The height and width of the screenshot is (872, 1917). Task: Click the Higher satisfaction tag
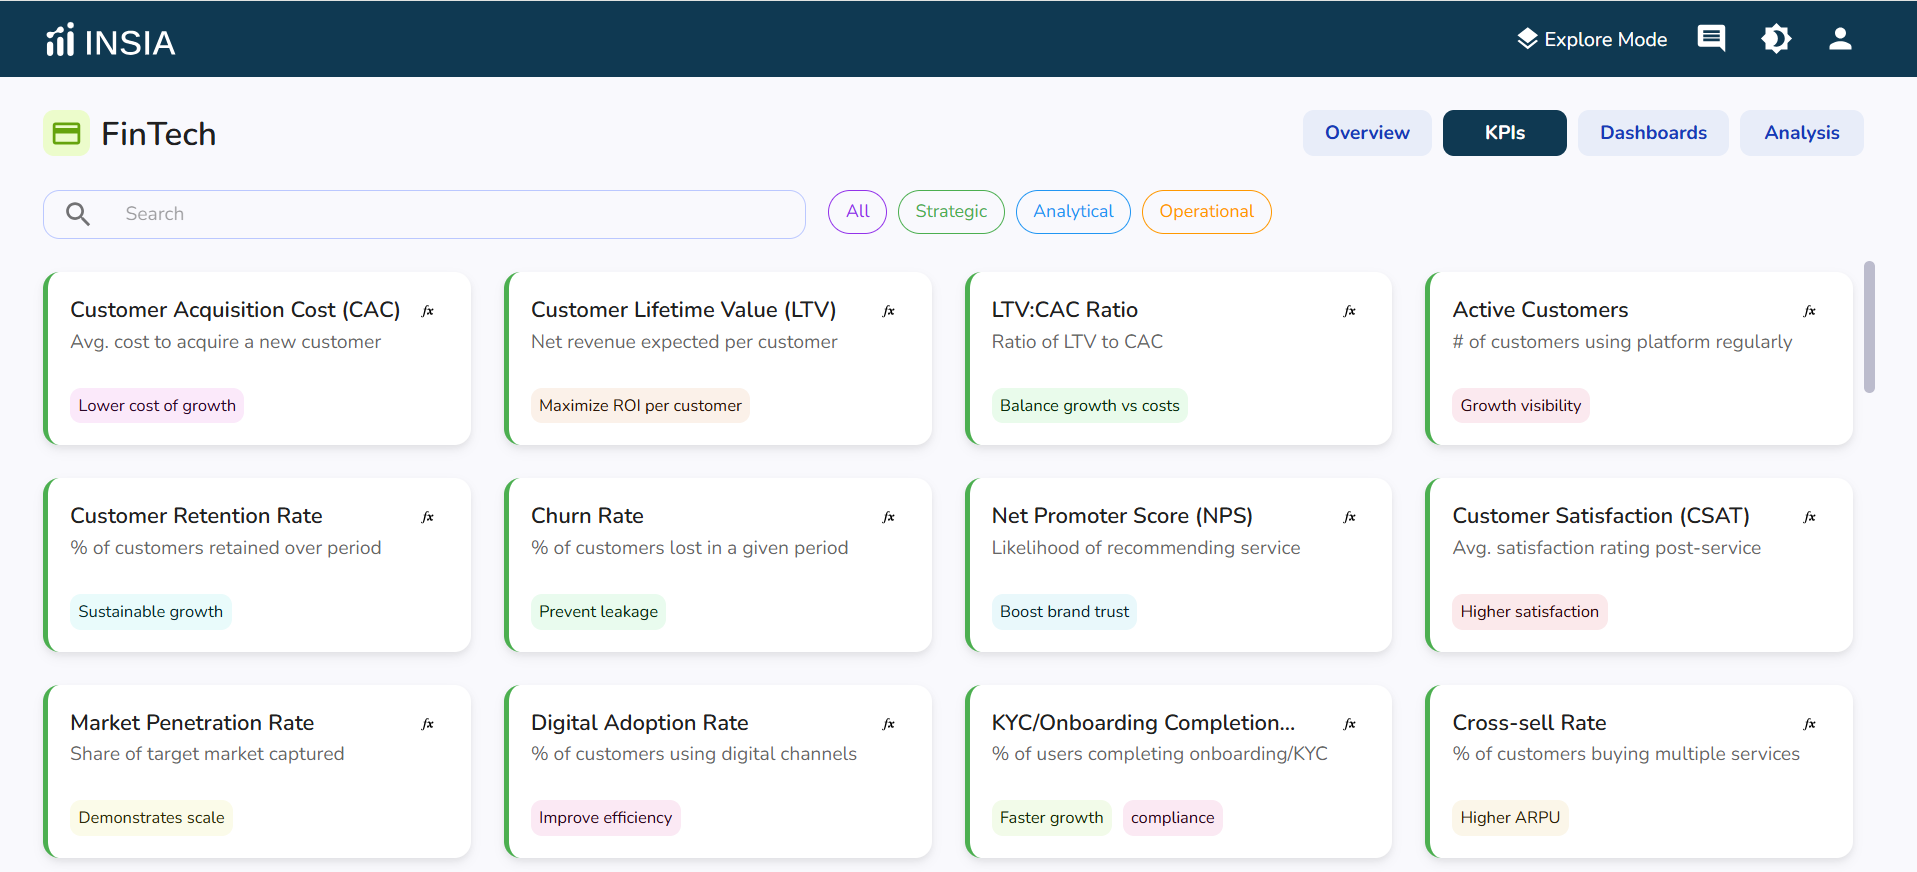coord(1529,611)
